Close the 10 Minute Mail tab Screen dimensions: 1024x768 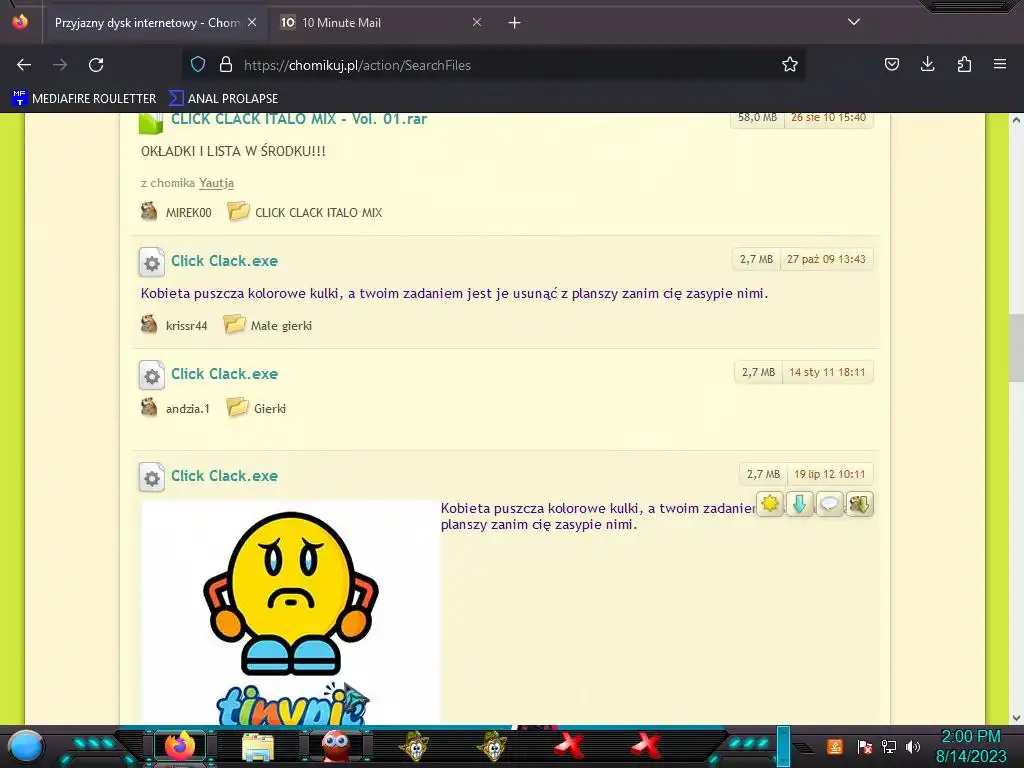point(477,23)
